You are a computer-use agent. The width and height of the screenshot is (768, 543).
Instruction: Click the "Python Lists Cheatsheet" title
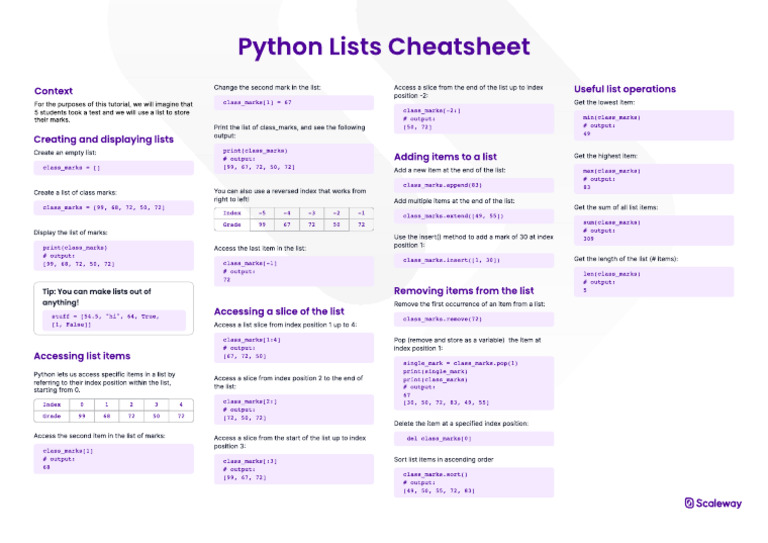pos(384,47)
